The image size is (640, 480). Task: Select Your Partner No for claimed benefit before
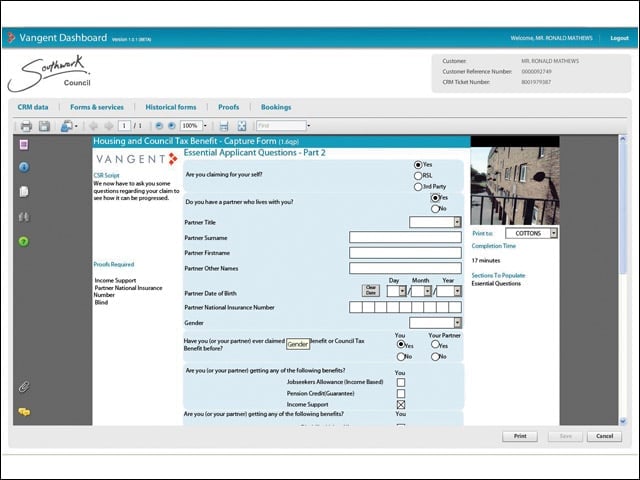pyautogui.click(x=435, y=357)
